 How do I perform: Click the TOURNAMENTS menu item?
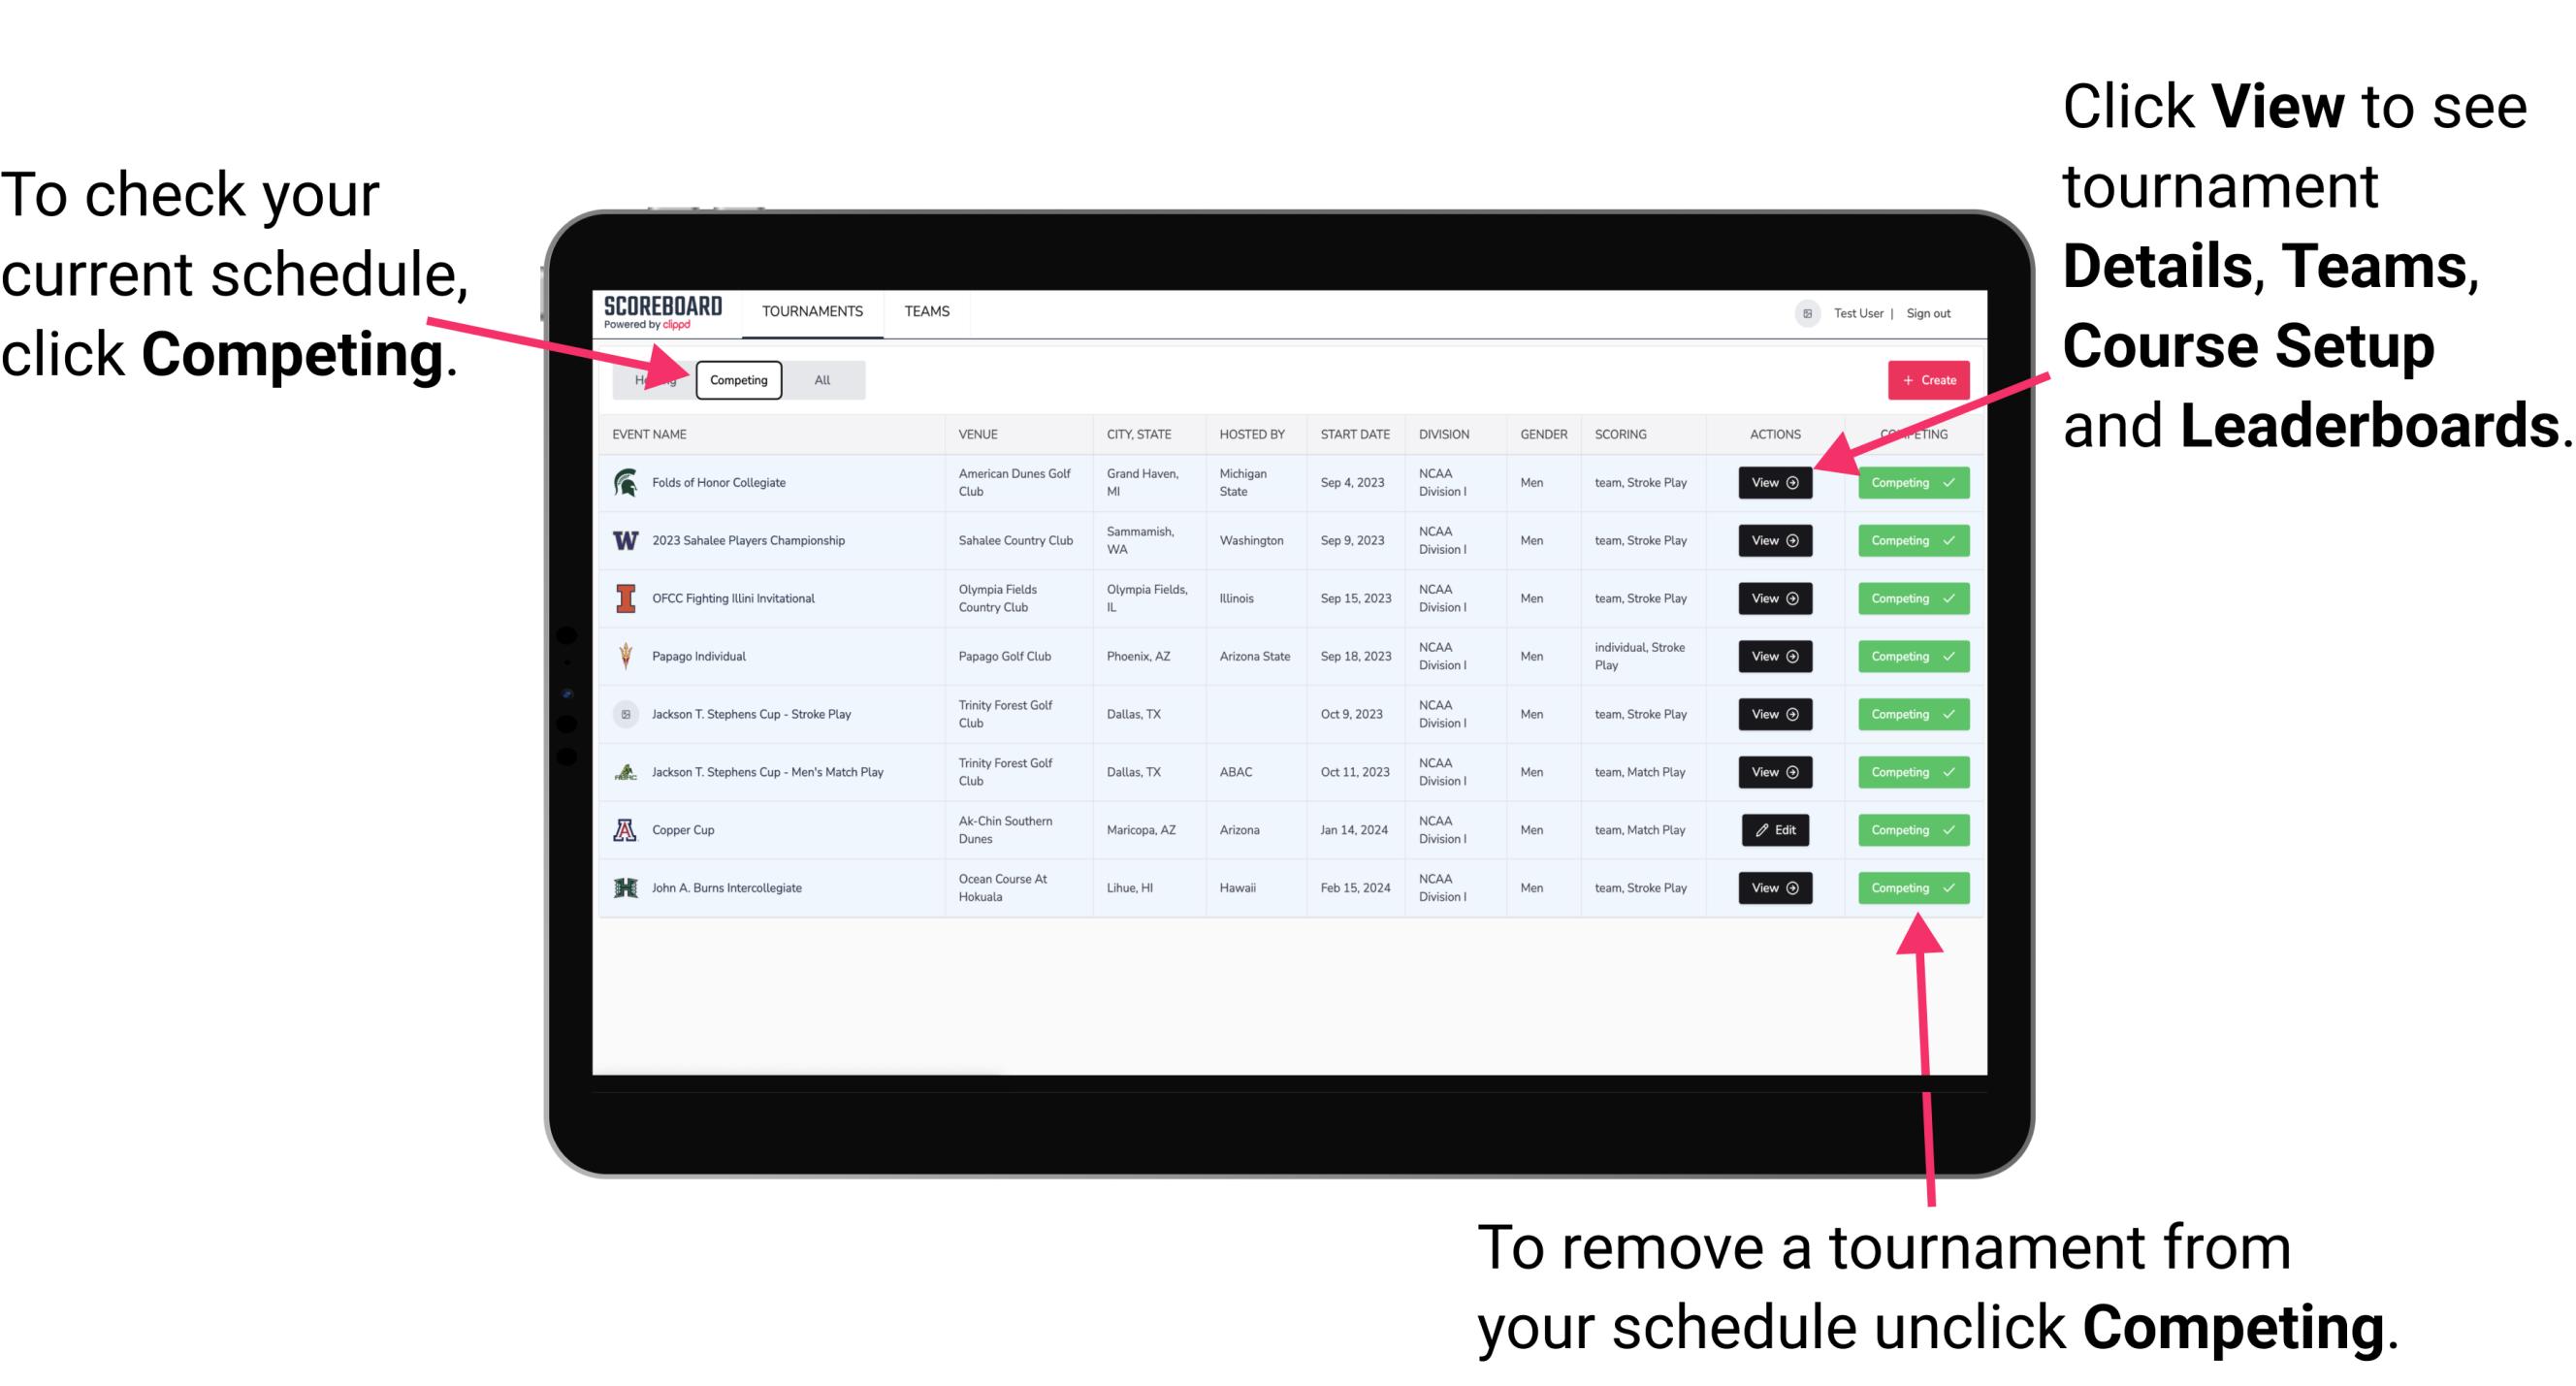tap(814, 310)
